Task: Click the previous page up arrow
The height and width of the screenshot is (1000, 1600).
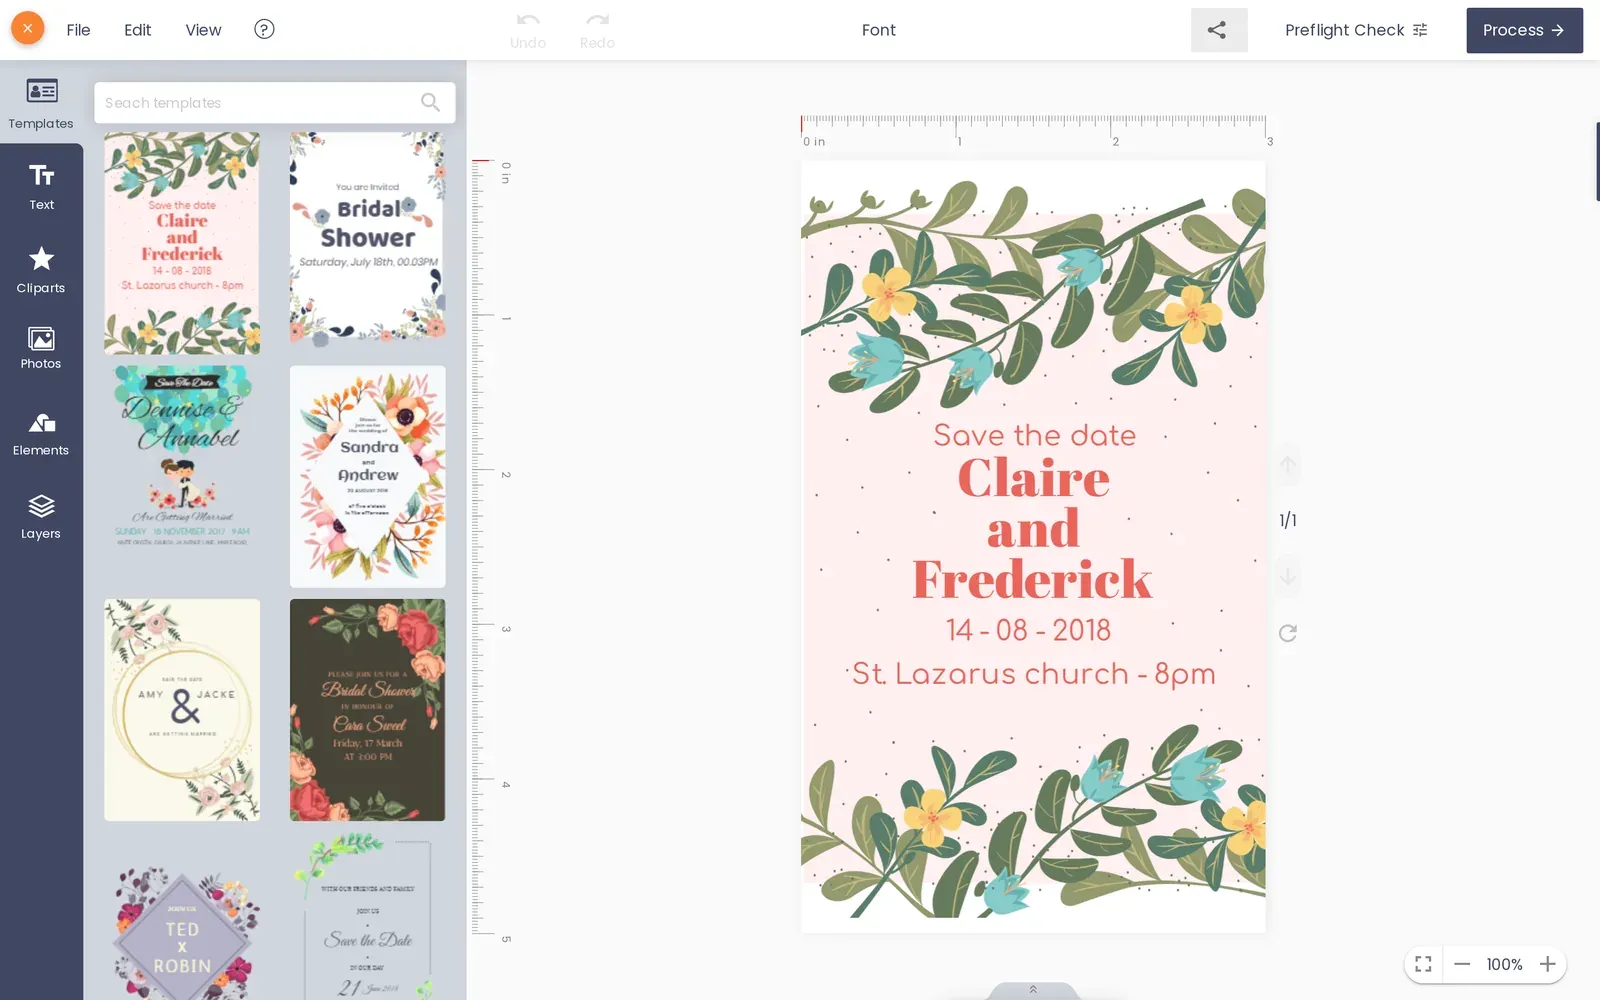Action: (x=1288, y=466)
